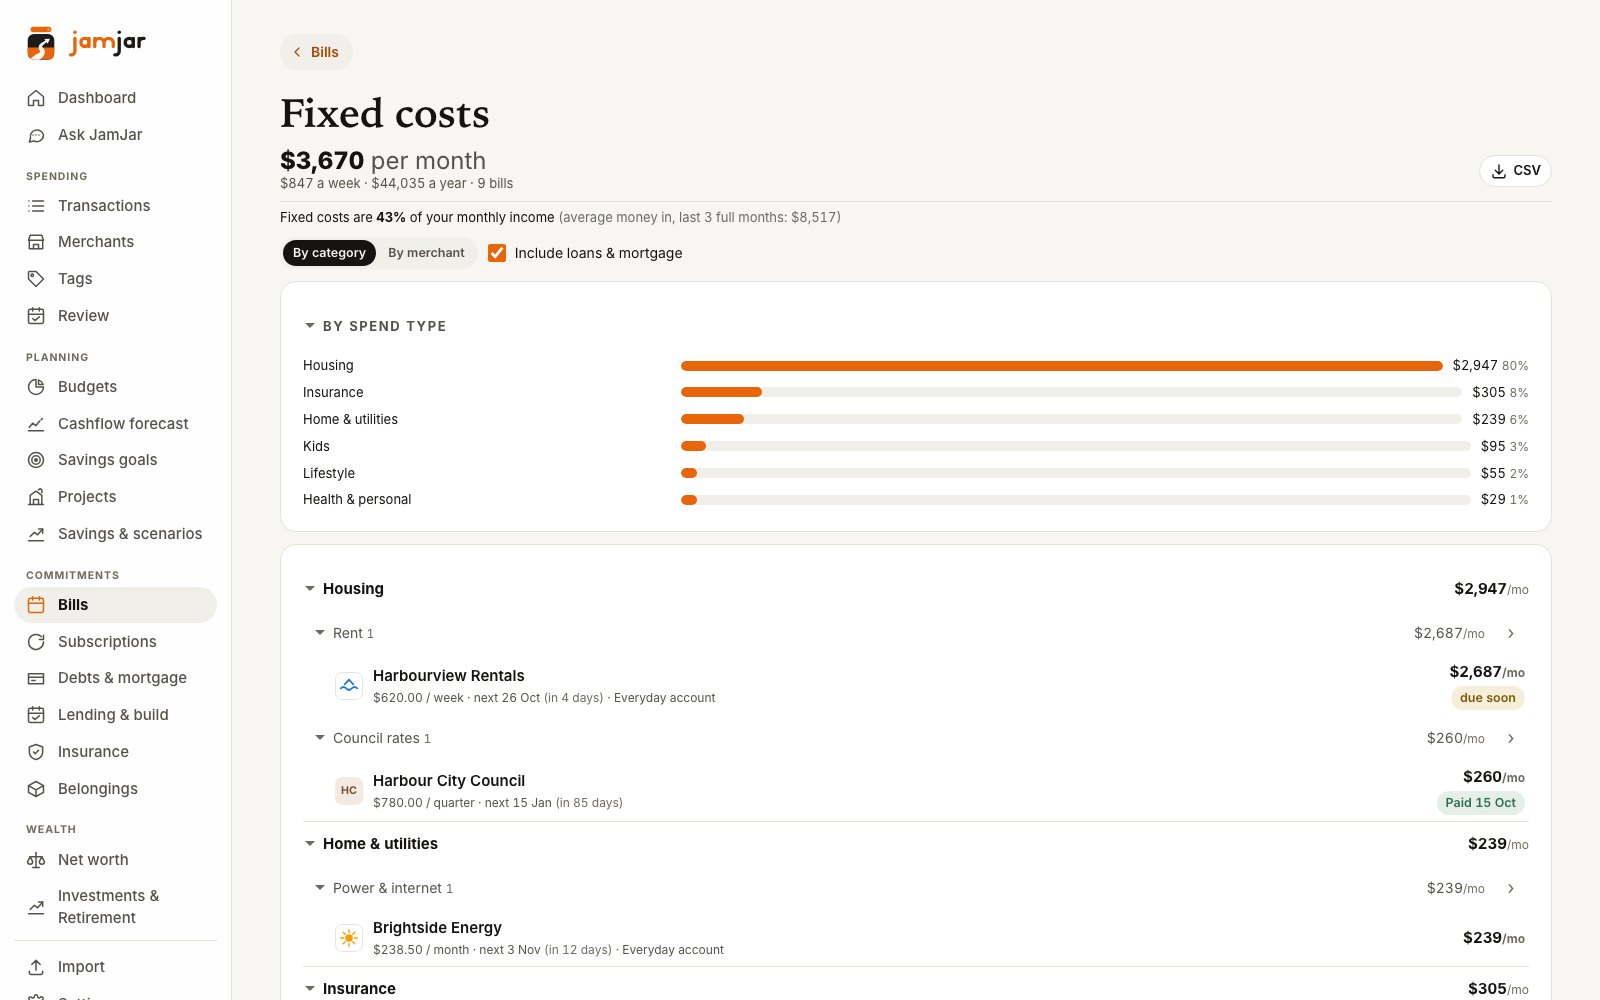Open Lending & build menu item
Image resolution: width=1600 pixels, height=1000 pixels.
115,715
